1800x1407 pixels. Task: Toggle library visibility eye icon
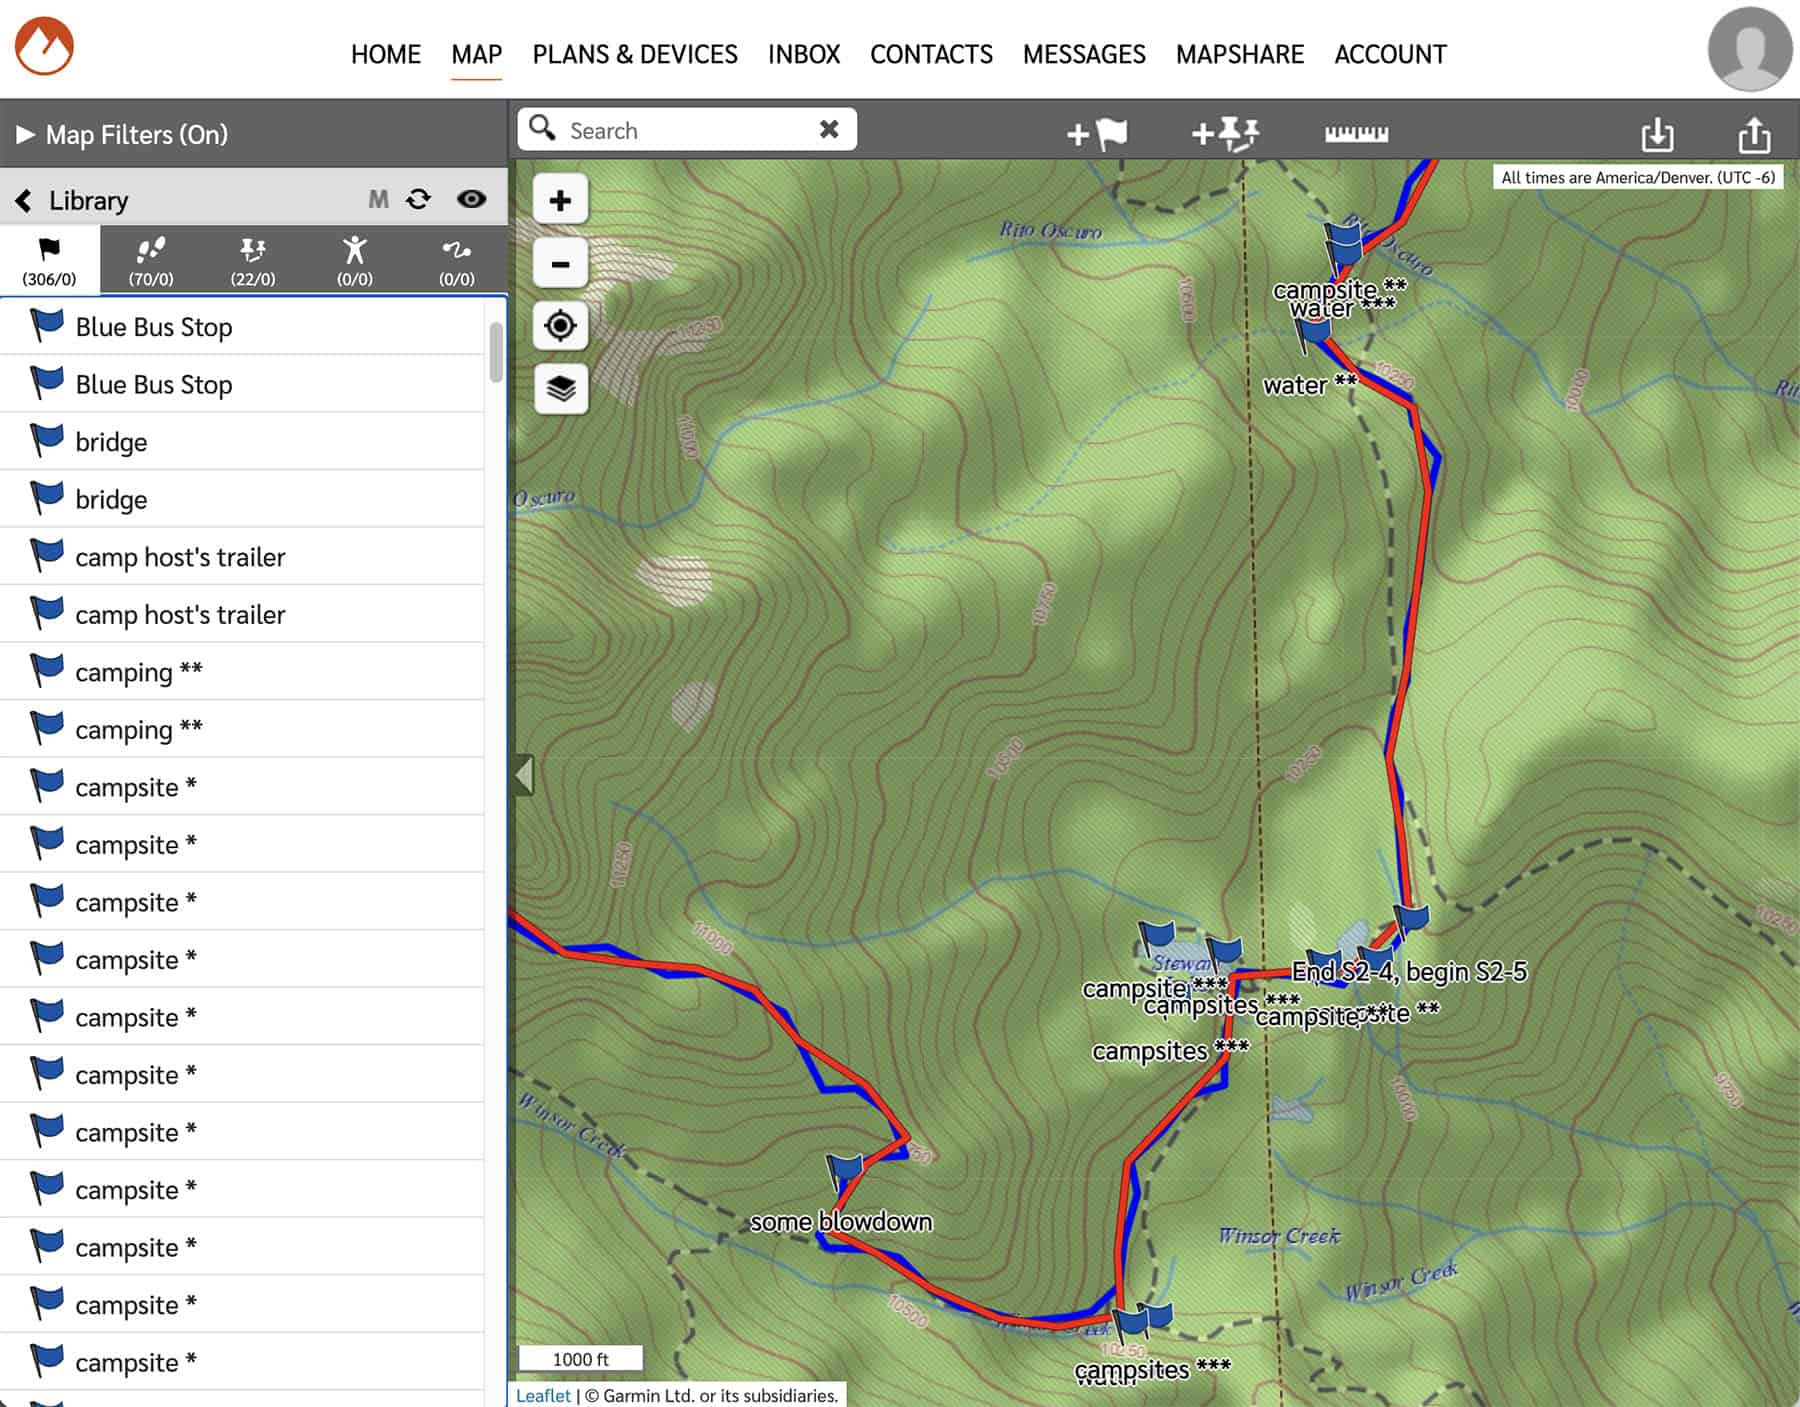coord(471,199)
